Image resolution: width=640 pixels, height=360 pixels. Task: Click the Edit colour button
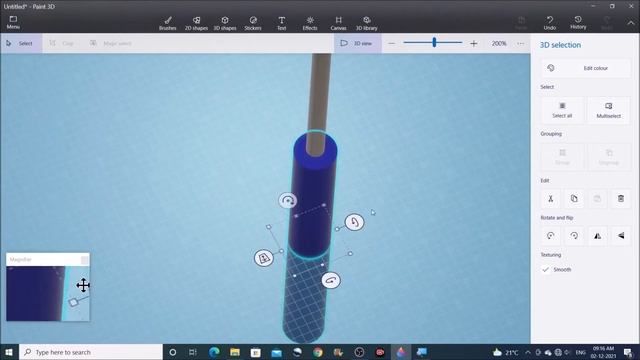pyautogui.click(x=586, y=68)
